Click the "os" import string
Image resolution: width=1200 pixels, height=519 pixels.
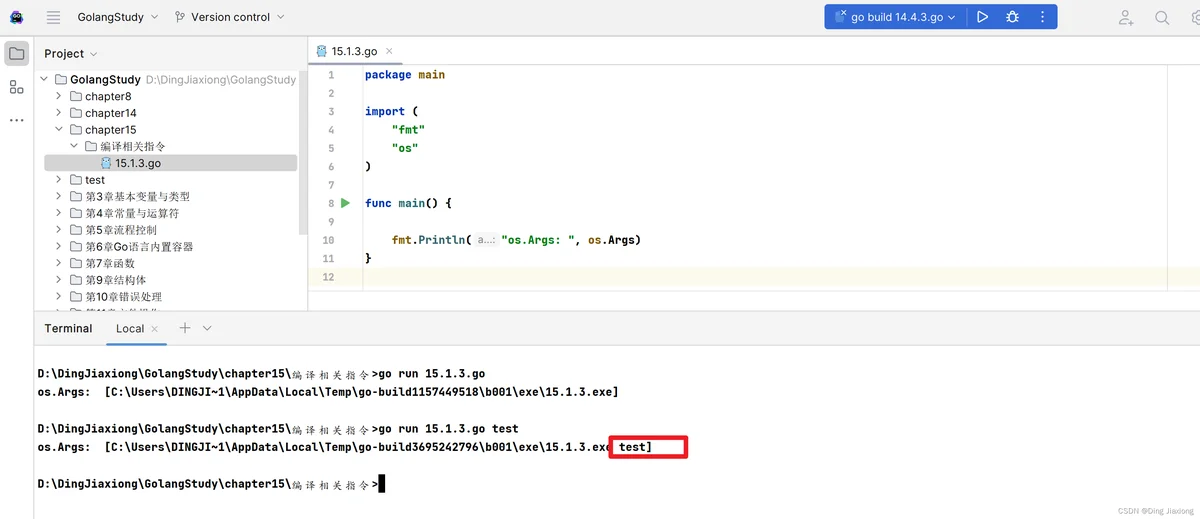point(405,148)
